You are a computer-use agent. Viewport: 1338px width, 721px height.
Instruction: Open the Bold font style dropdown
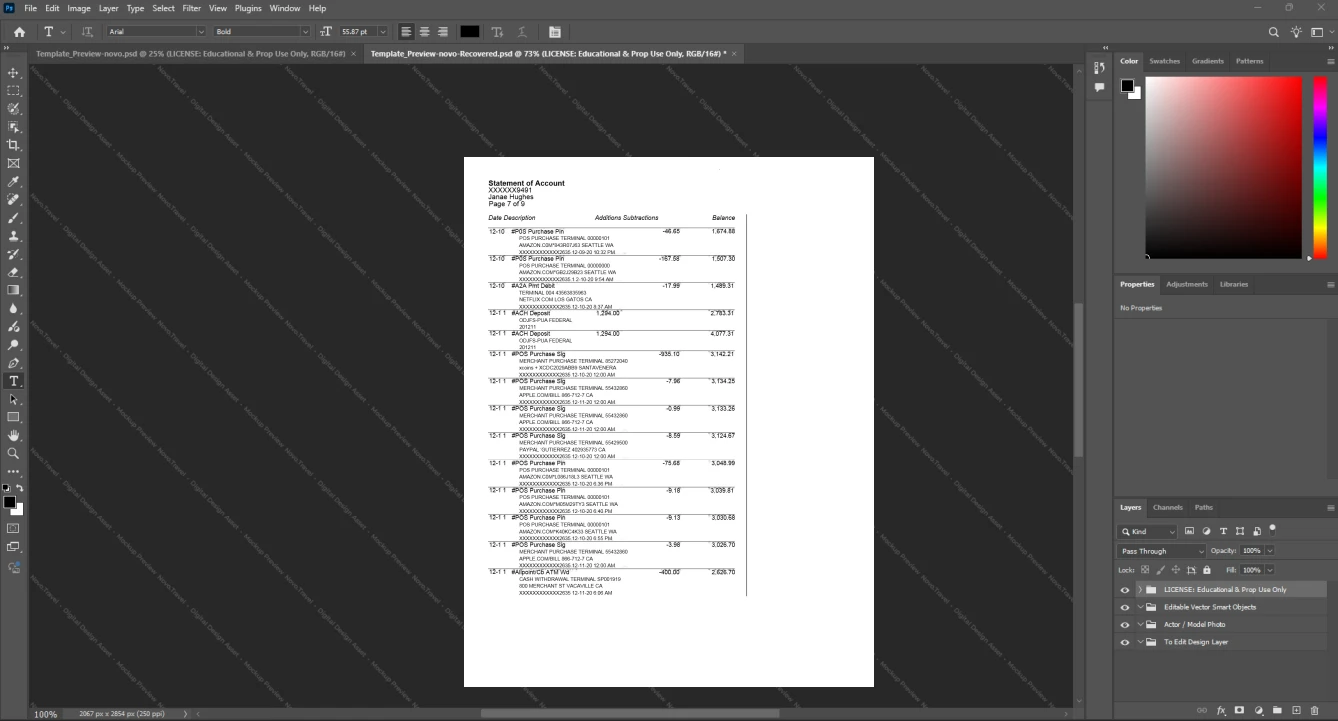(x=259, y=32)
